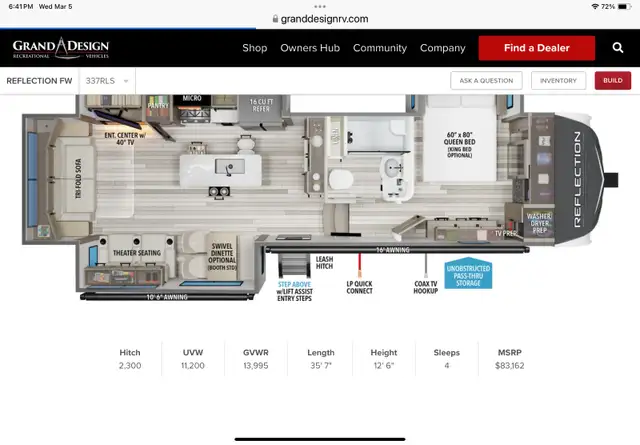Click the GVWR value 13,995
The height and width of the screenshot is (445, 640).
coord(256,365)
